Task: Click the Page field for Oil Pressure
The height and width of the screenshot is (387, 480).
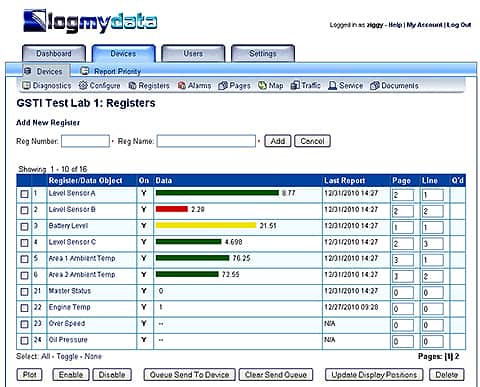Action: (x=403, y=342)
